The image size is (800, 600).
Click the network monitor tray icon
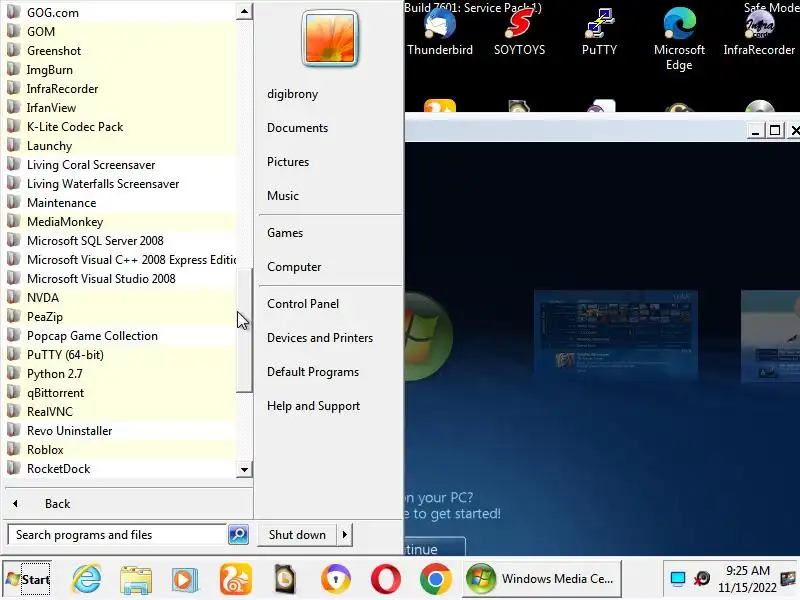[x=678, y=579]
